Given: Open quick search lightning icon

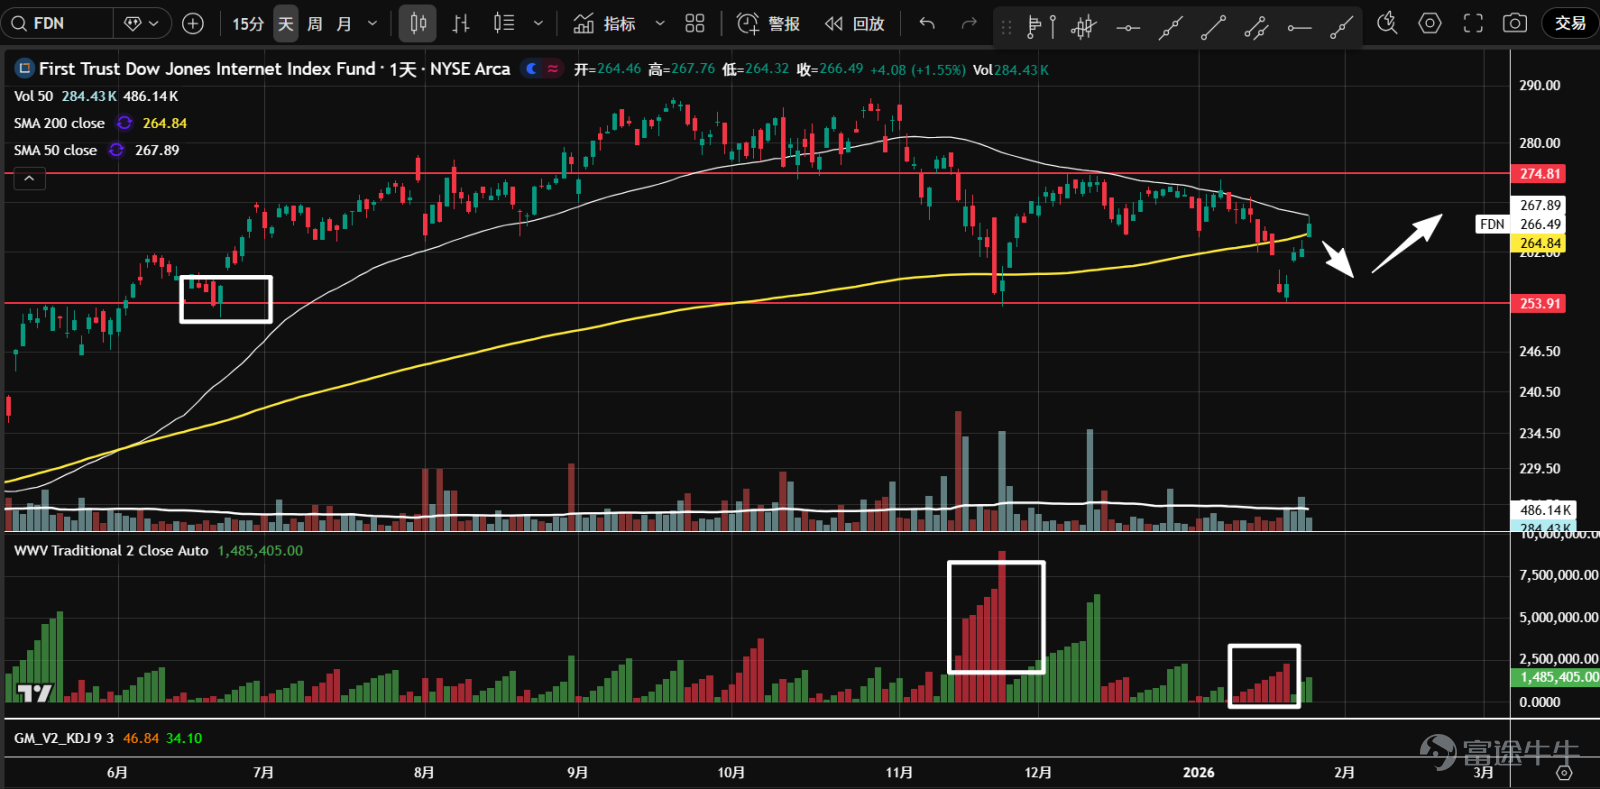Looking at the screenshot, I should coord(1387,23).
